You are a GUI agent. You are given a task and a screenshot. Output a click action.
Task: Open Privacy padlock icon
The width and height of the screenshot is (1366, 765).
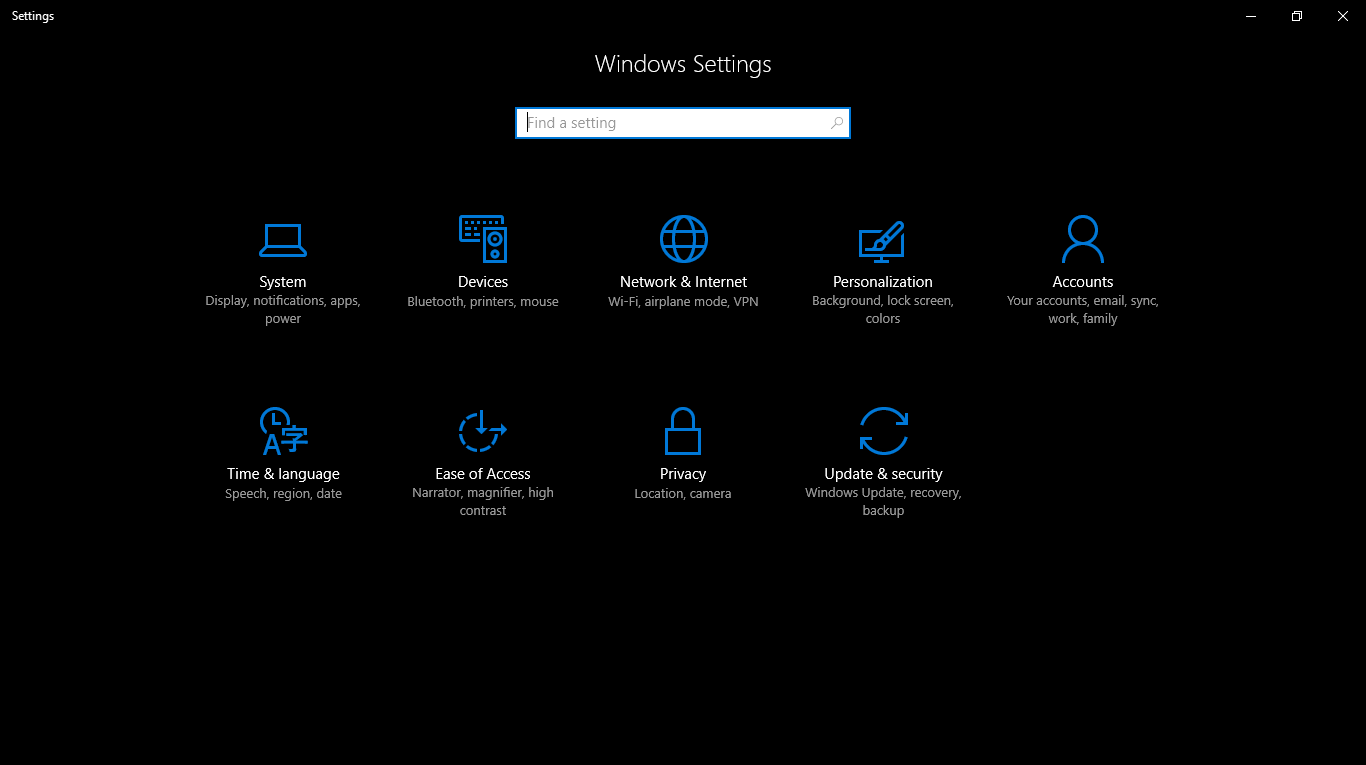(683, 431)
